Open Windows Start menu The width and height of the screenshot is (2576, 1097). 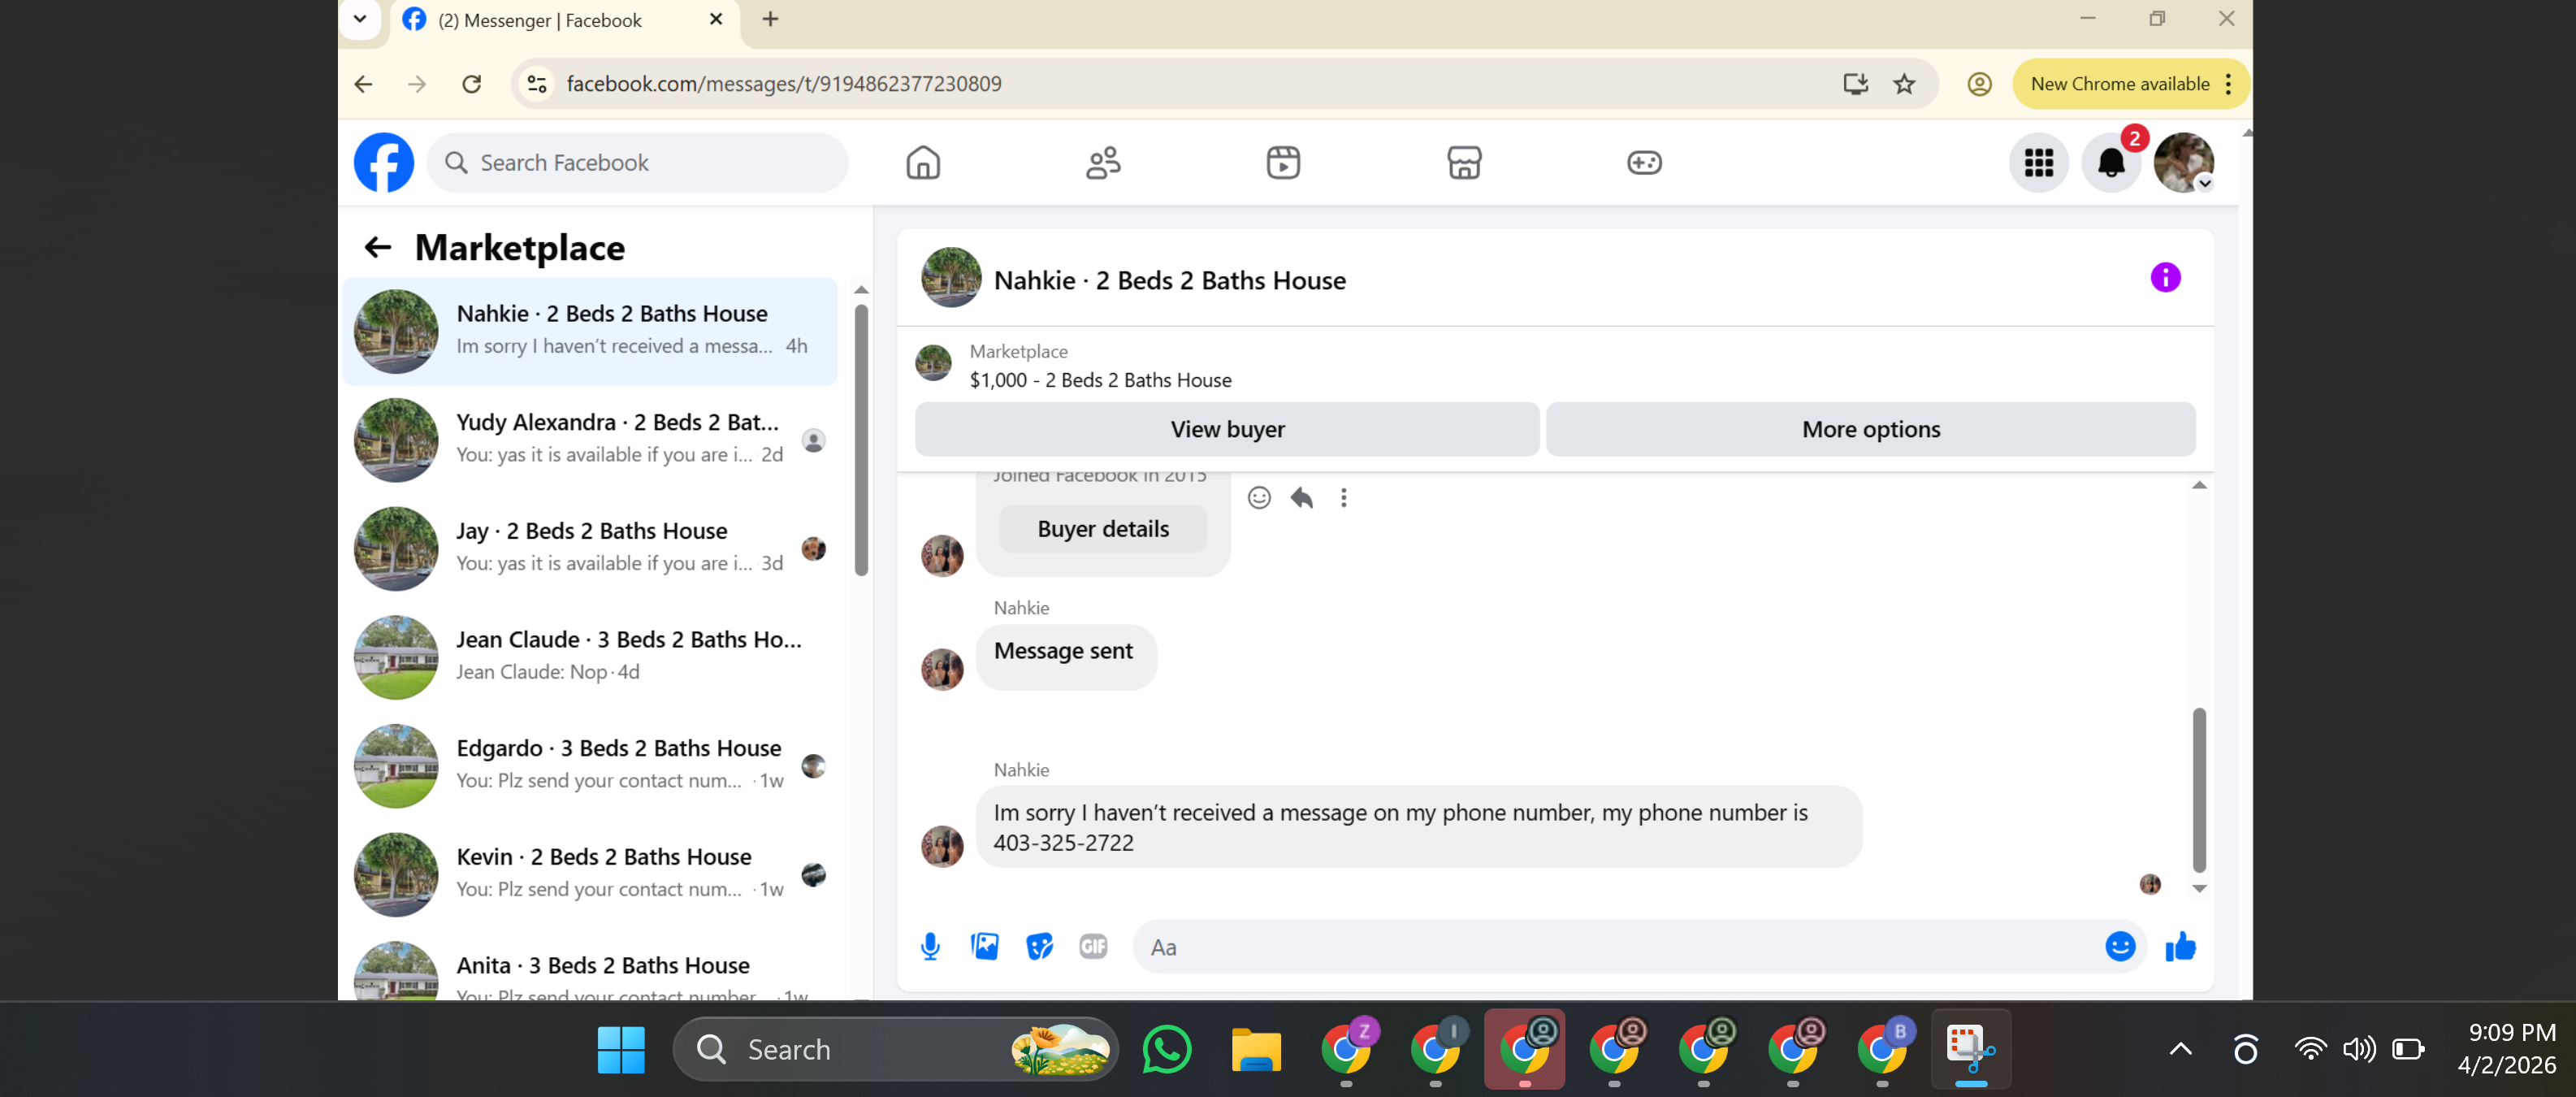(621, 1049)
